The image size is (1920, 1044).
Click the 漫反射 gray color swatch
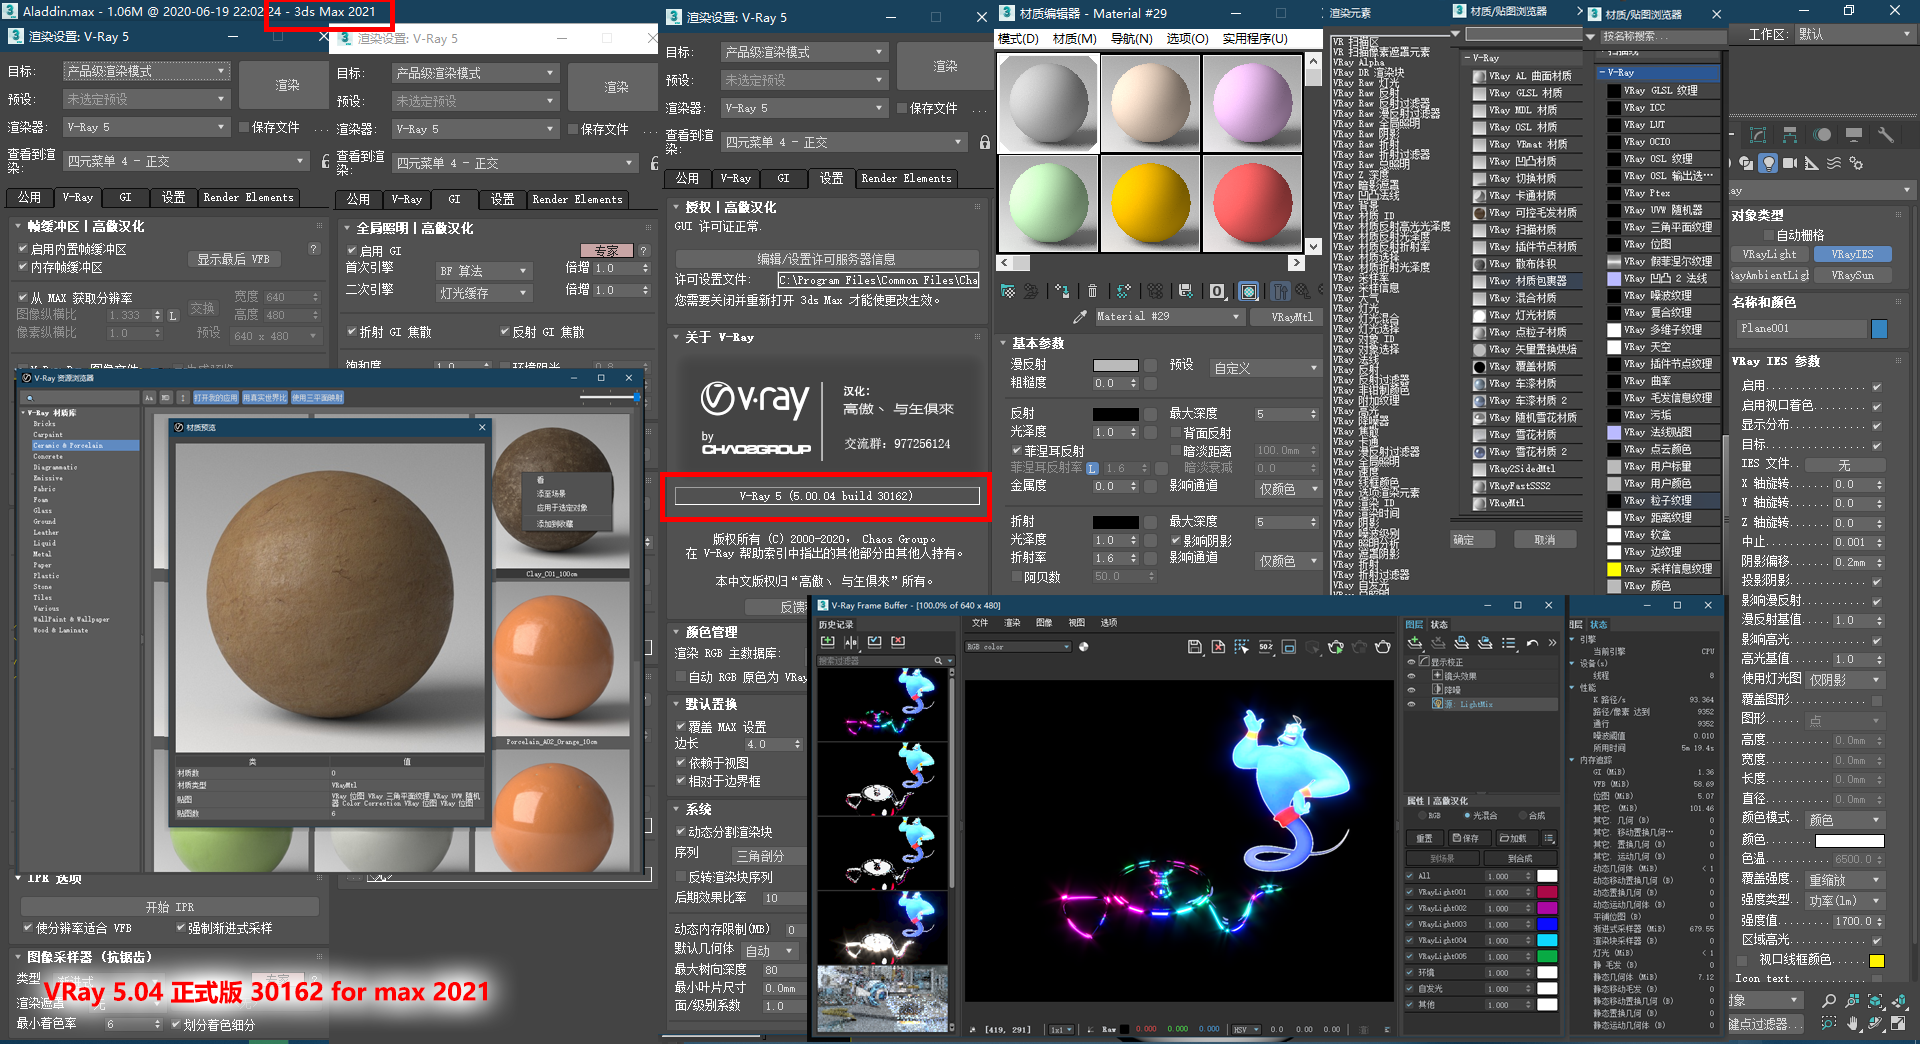(x=1115, y=365)
